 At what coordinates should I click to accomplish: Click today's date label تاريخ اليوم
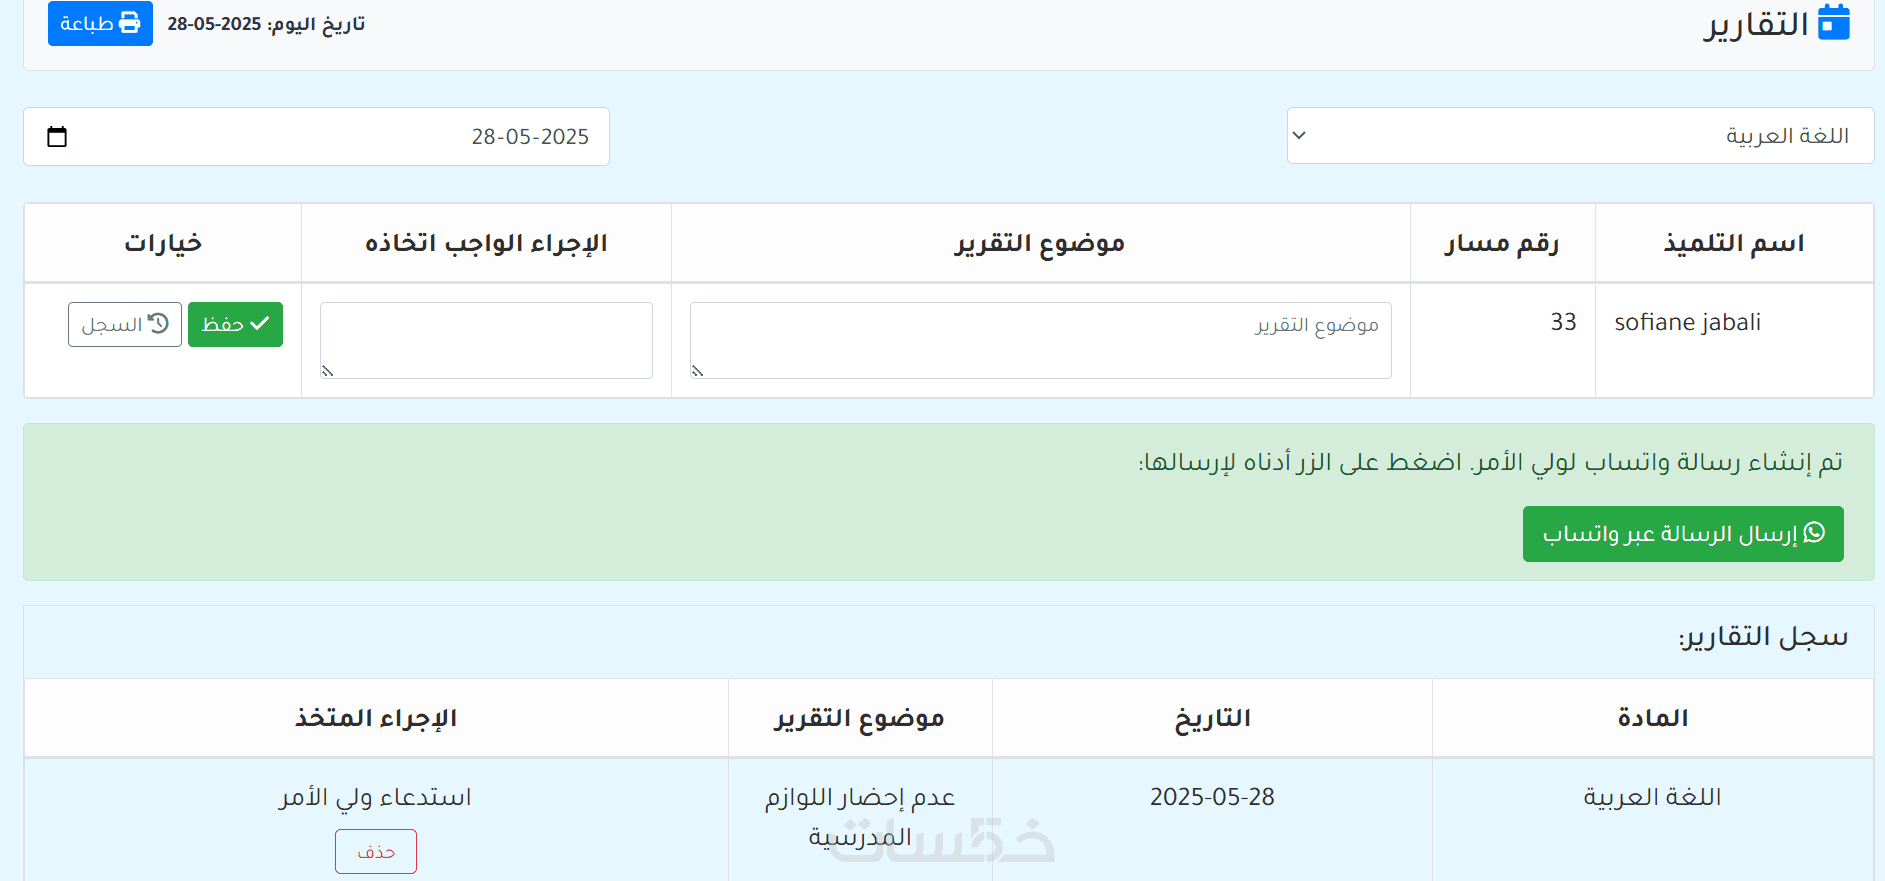(266, 24)
